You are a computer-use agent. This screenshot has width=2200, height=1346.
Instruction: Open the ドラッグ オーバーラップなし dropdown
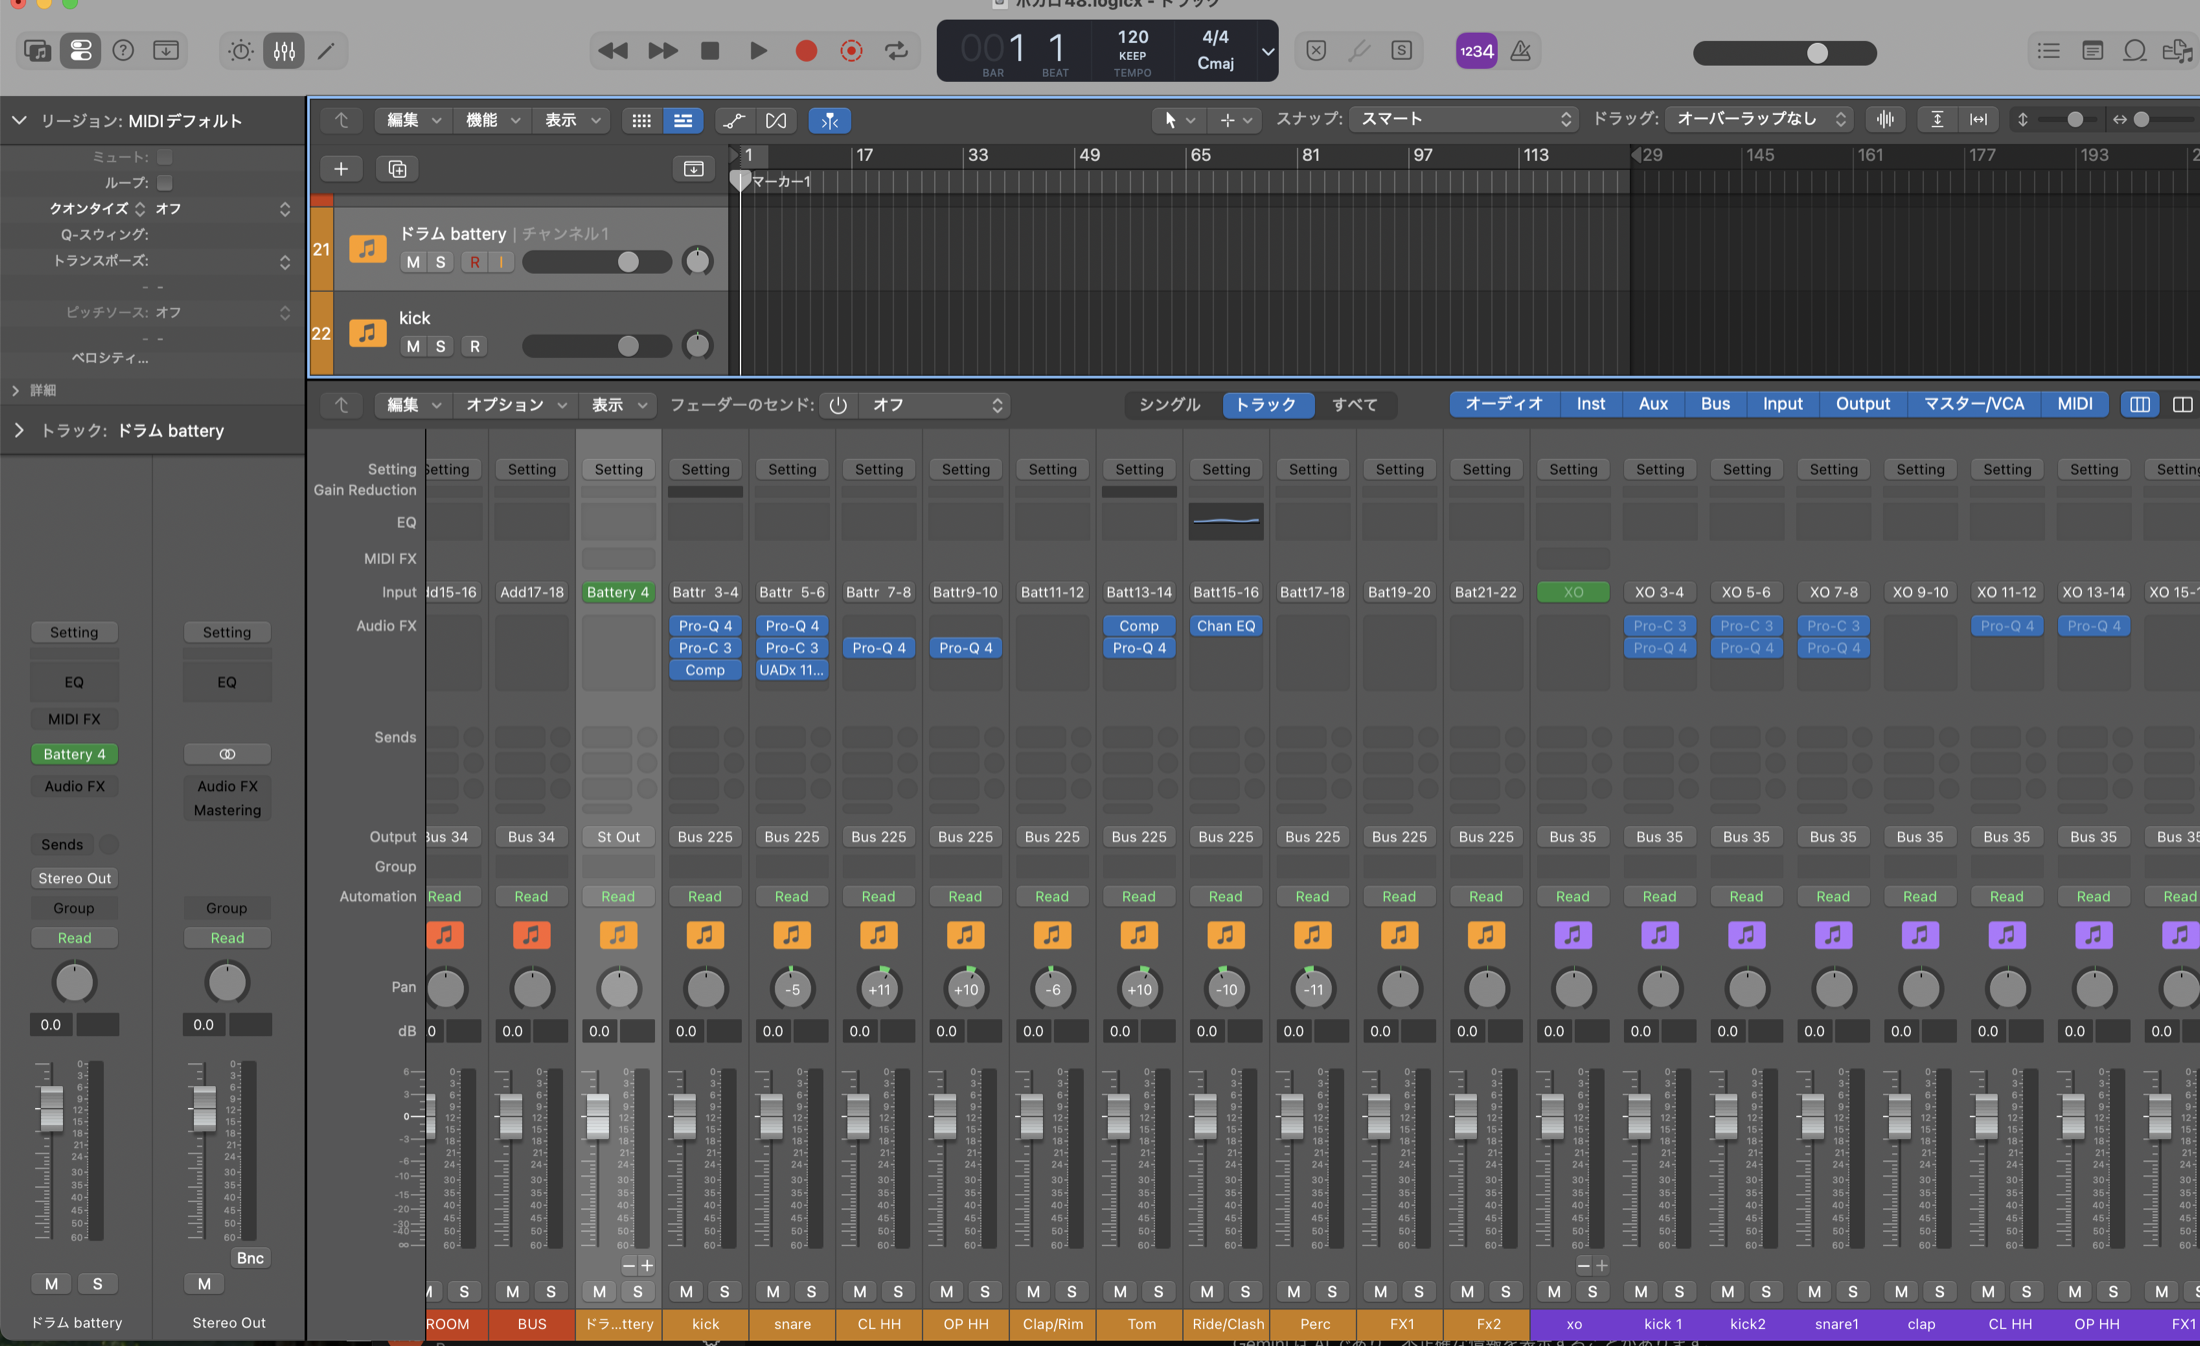click(x=1760, y=119)
